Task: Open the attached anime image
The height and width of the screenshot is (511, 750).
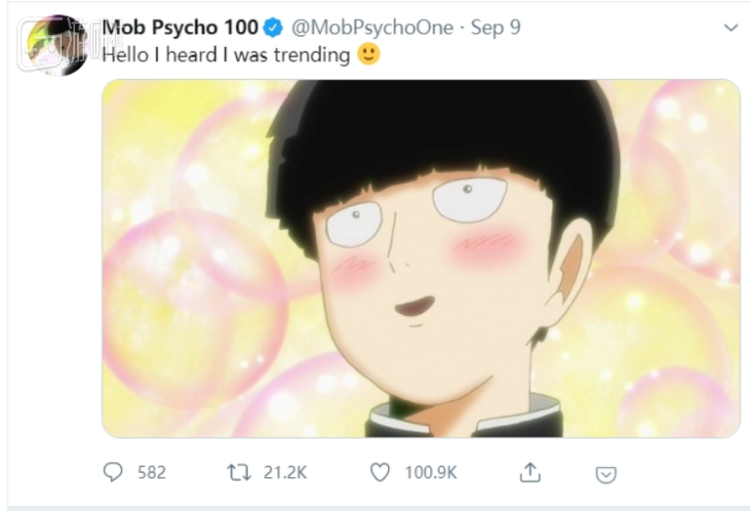Action: (420, 258)
